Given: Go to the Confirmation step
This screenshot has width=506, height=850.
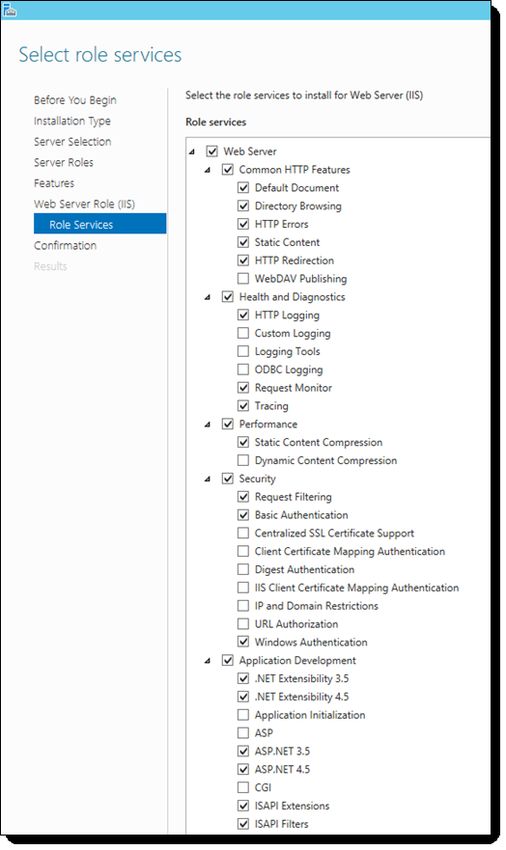Looking at the screenshot, I should [x=65, y=246].
